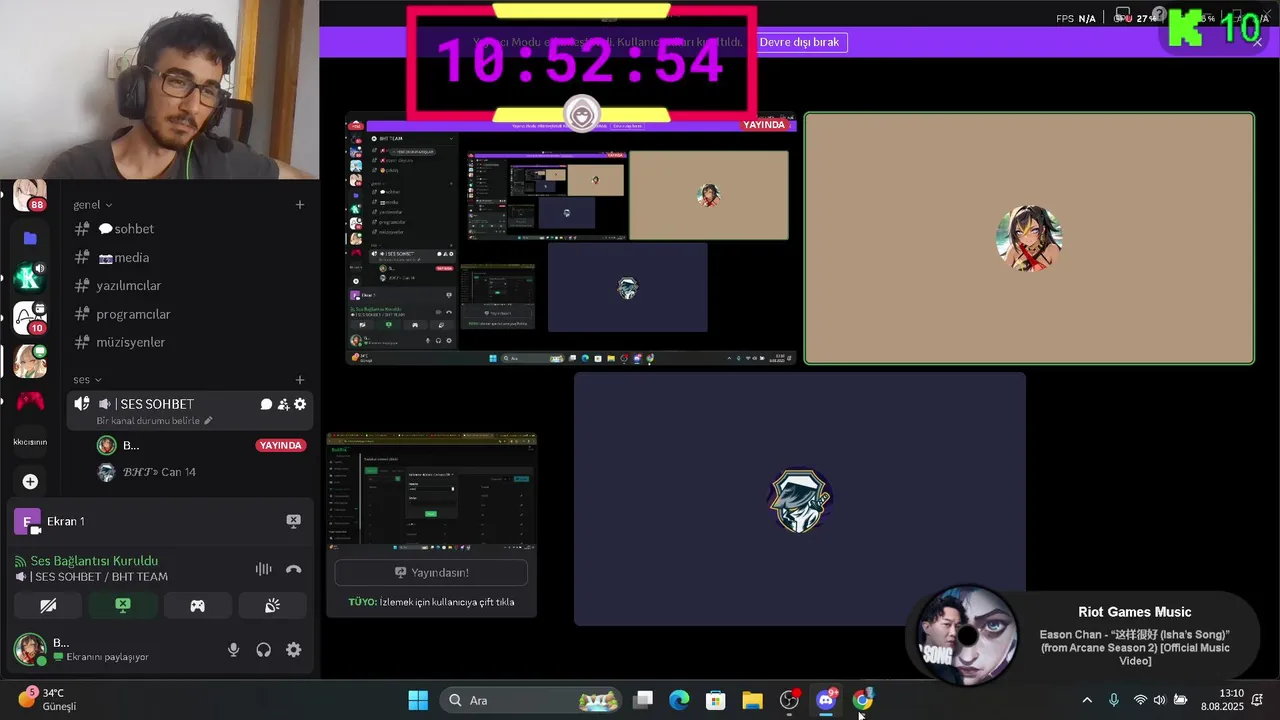The image size is (1280, 720).
Task: Collapse the genel category
Action: point(92,205)
